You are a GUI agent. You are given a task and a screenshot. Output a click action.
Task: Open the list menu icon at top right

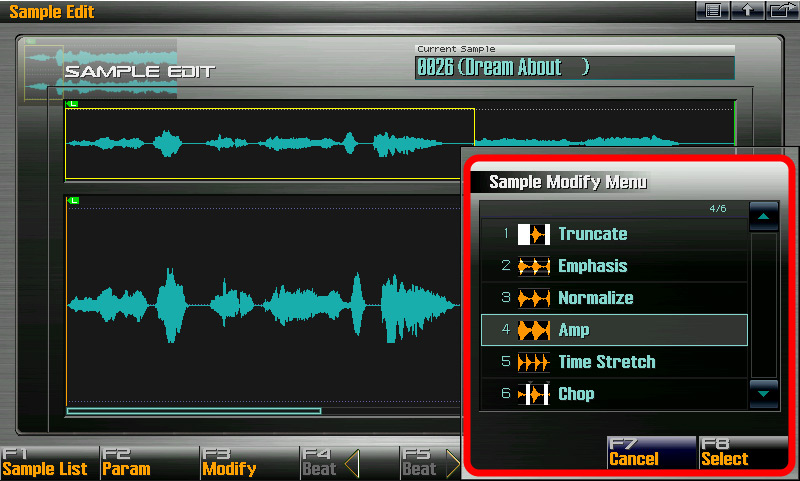point(713,10)
